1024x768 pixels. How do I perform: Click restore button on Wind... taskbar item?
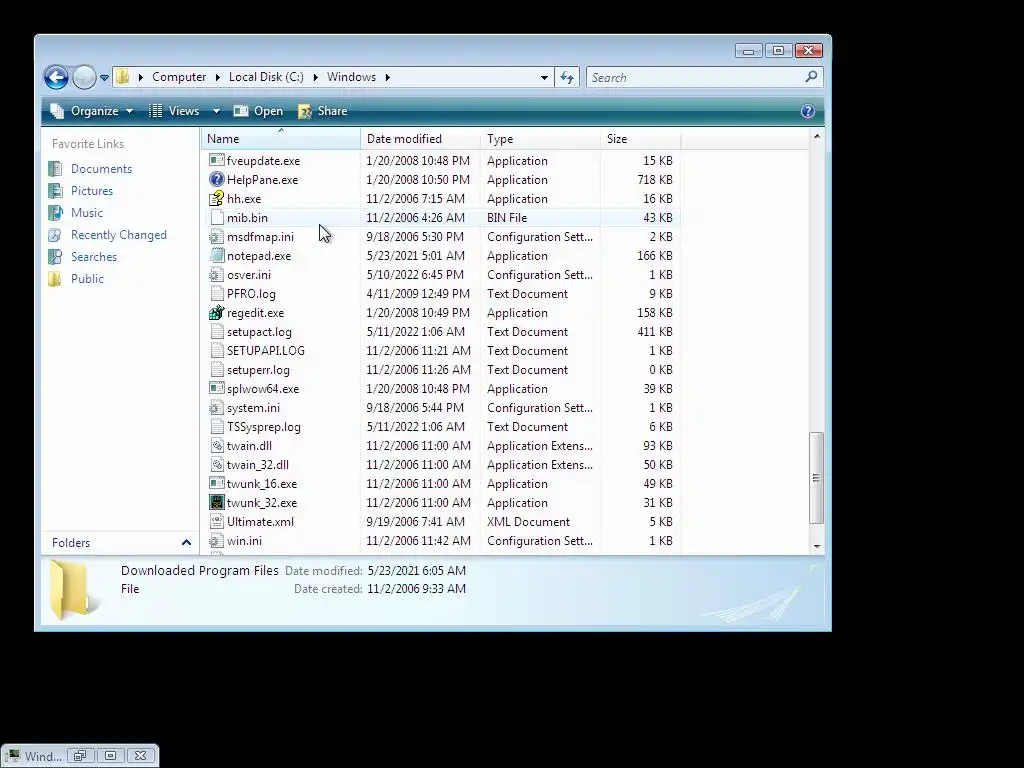click(80, 756)
